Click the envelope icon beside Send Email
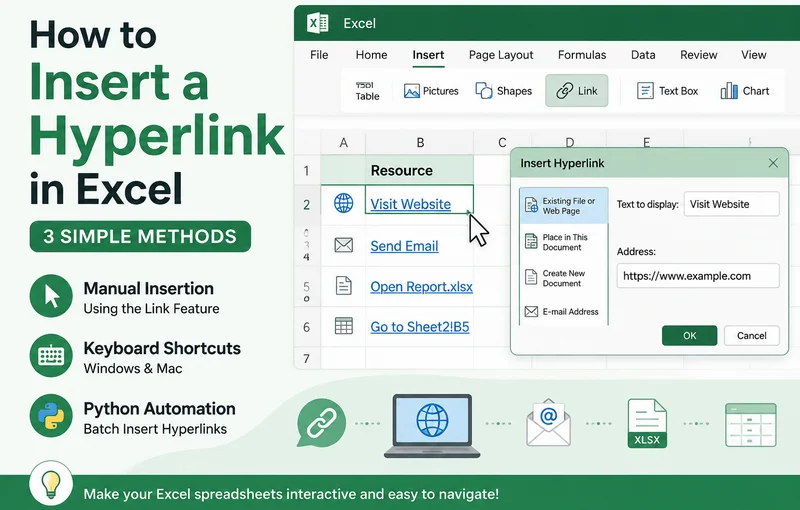The width and height of the screenshot is (800, 510). [343, 245]
